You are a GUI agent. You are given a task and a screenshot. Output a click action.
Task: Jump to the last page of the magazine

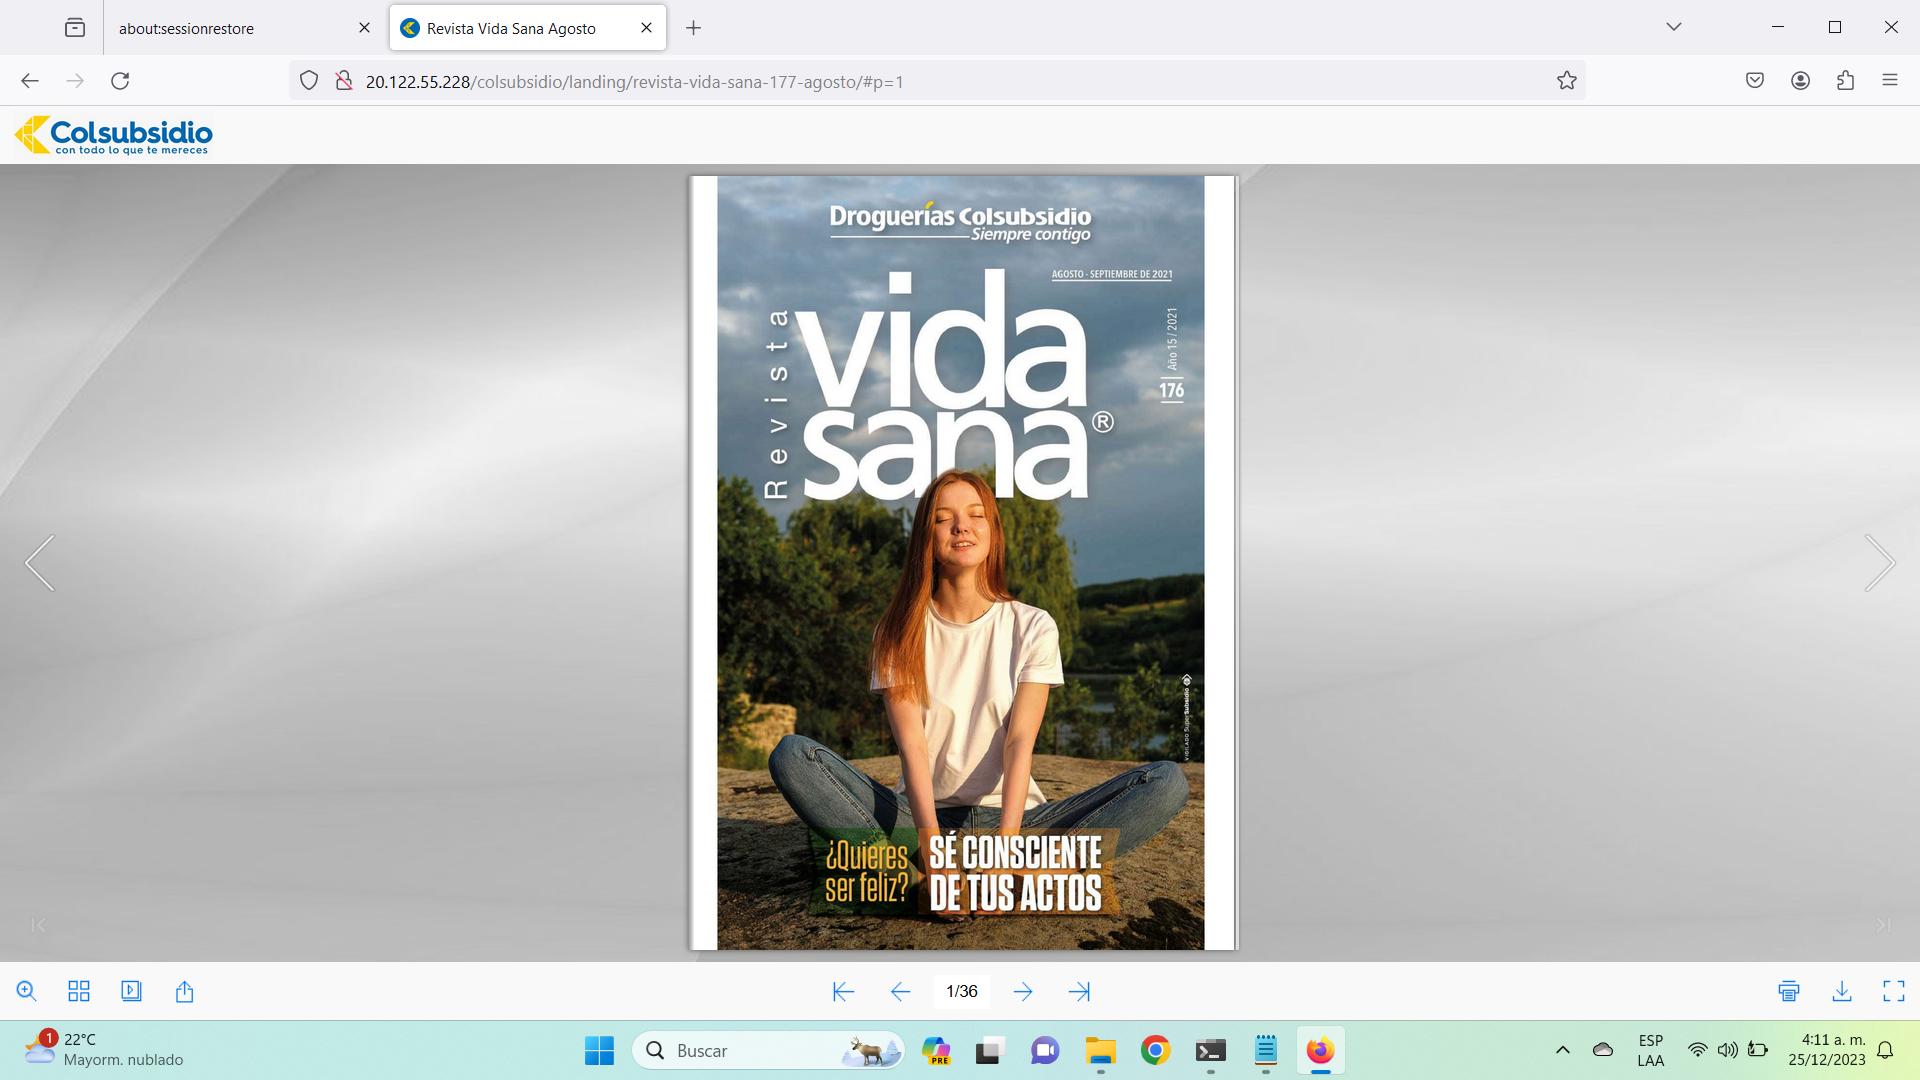pos(1079,991)
